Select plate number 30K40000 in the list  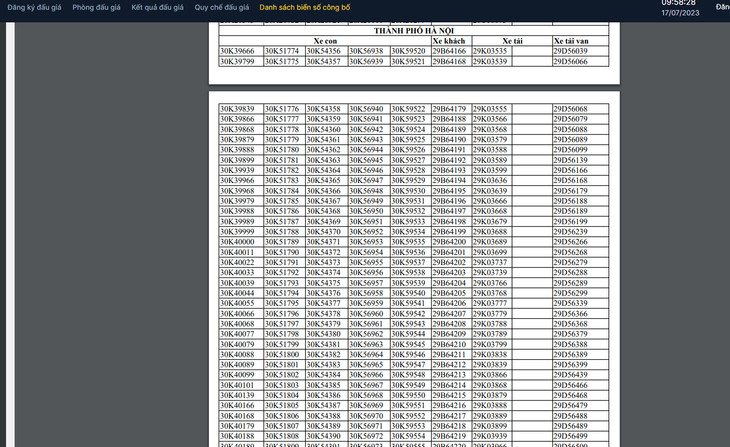(x=237, y=242)
